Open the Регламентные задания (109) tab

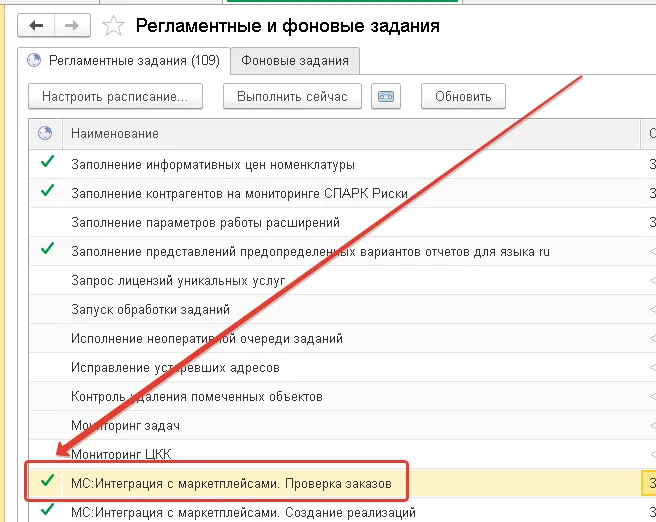tap(124, 61)
